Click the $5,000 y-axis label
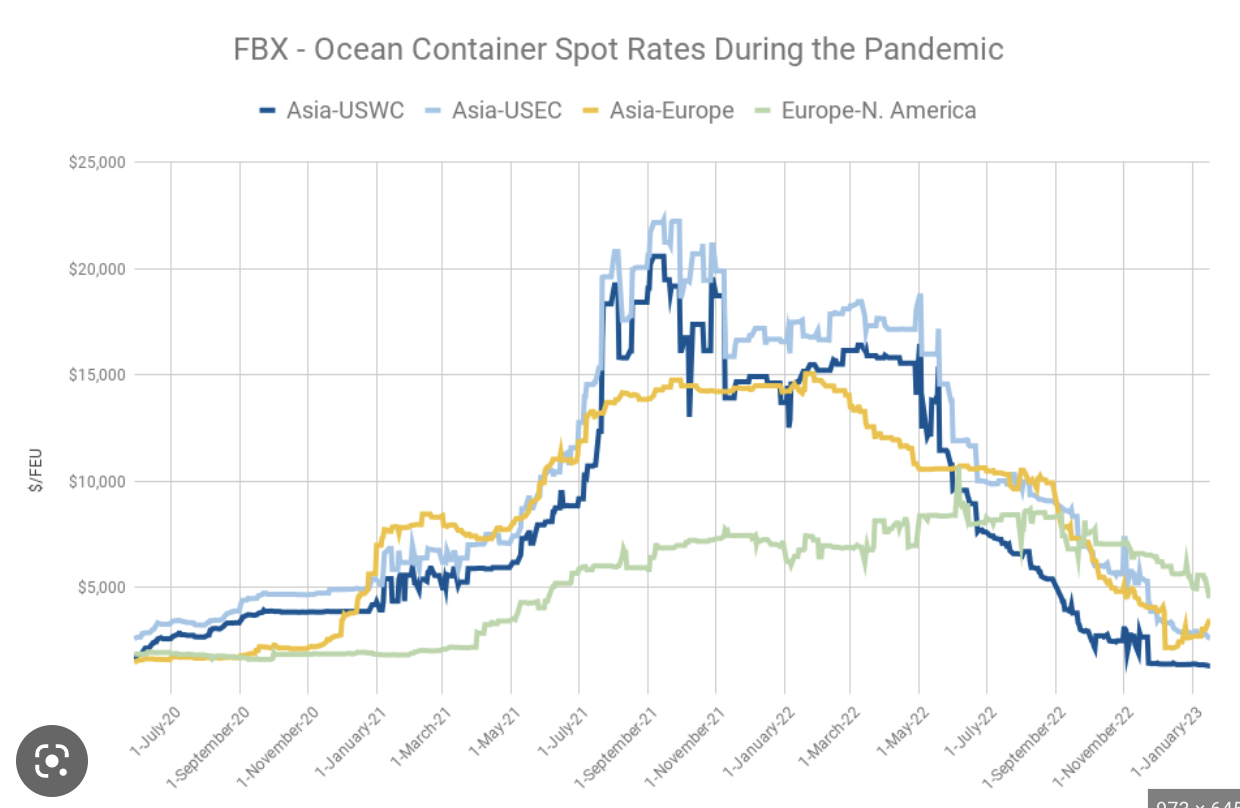This screenshot has height=808, width=1240. (x=101, y=587)
